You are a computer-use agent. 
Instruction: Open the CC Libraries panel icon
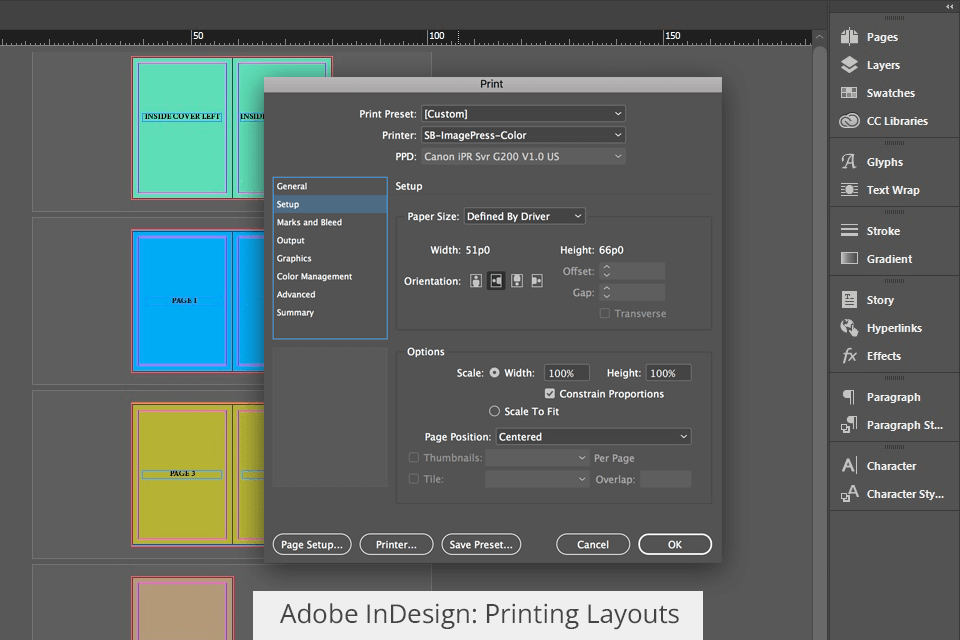click(x=849, y=121)
